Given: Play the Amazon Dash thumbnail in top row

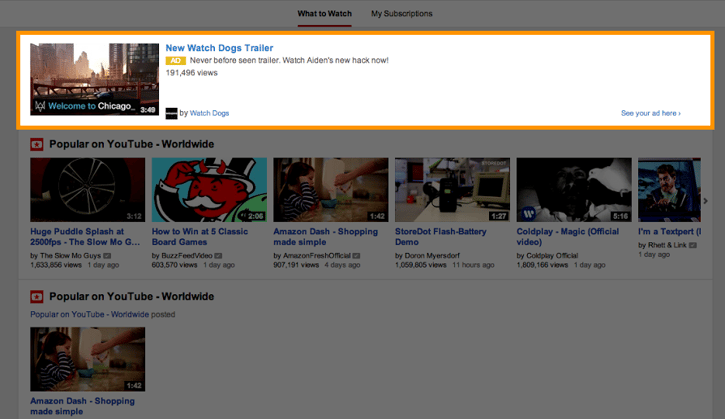Looking at the screenshot, I should [x=331, y=190].
